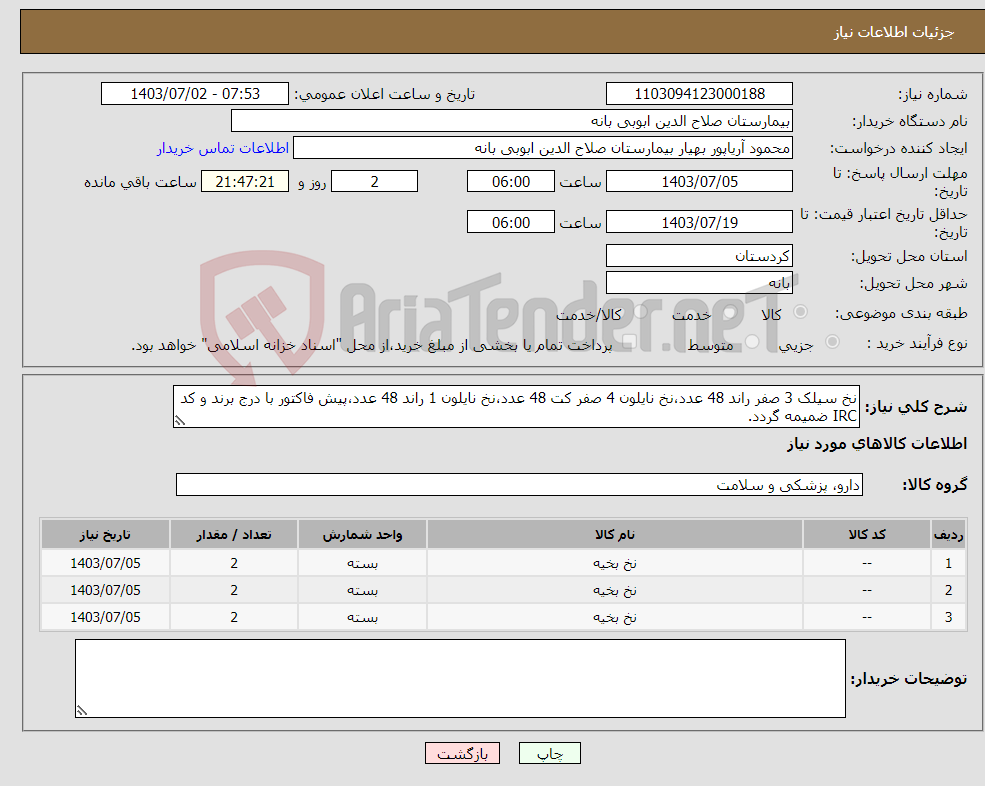Screen dimensions: 985x786
Task: Click the request number field 1103094123000188
Action: [x=699, y=94]
